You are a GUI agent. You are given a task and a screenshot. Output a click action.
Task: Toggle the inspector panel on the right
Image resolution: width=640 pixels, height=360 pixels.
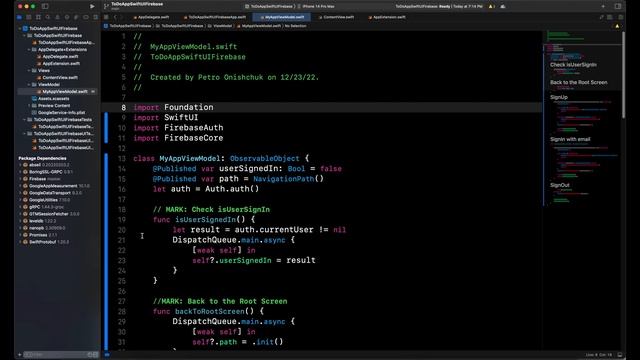(x=618, y=6)
